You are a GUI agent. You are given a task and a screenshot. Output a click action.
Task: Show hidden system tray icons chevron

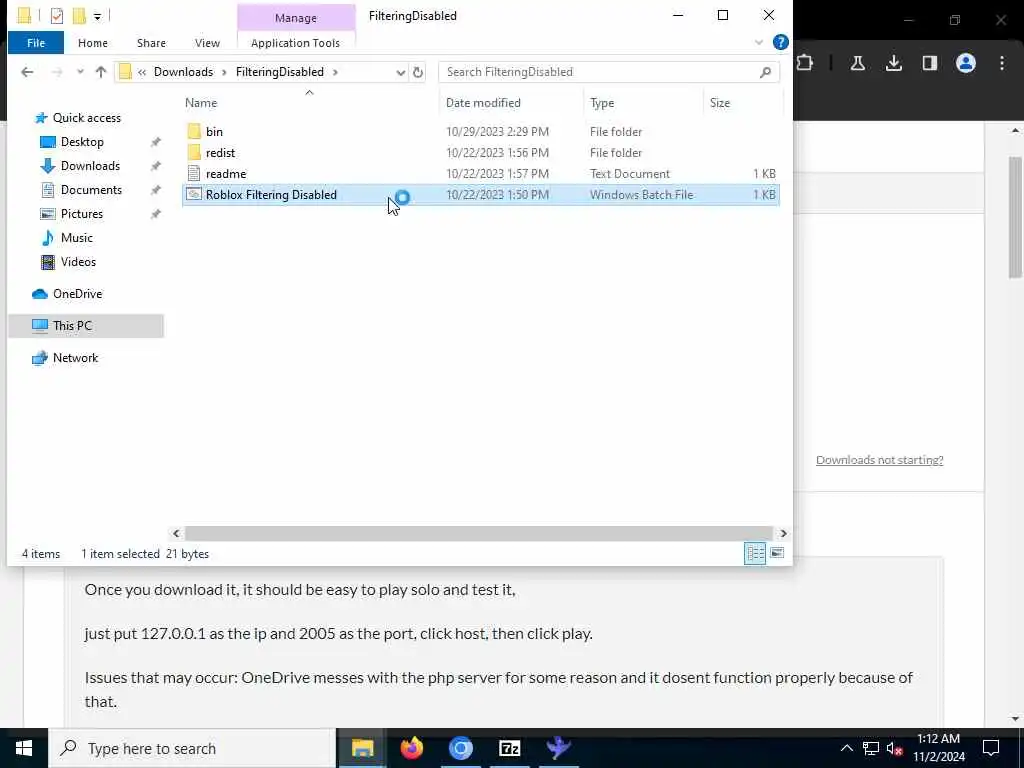pos(846,748)
